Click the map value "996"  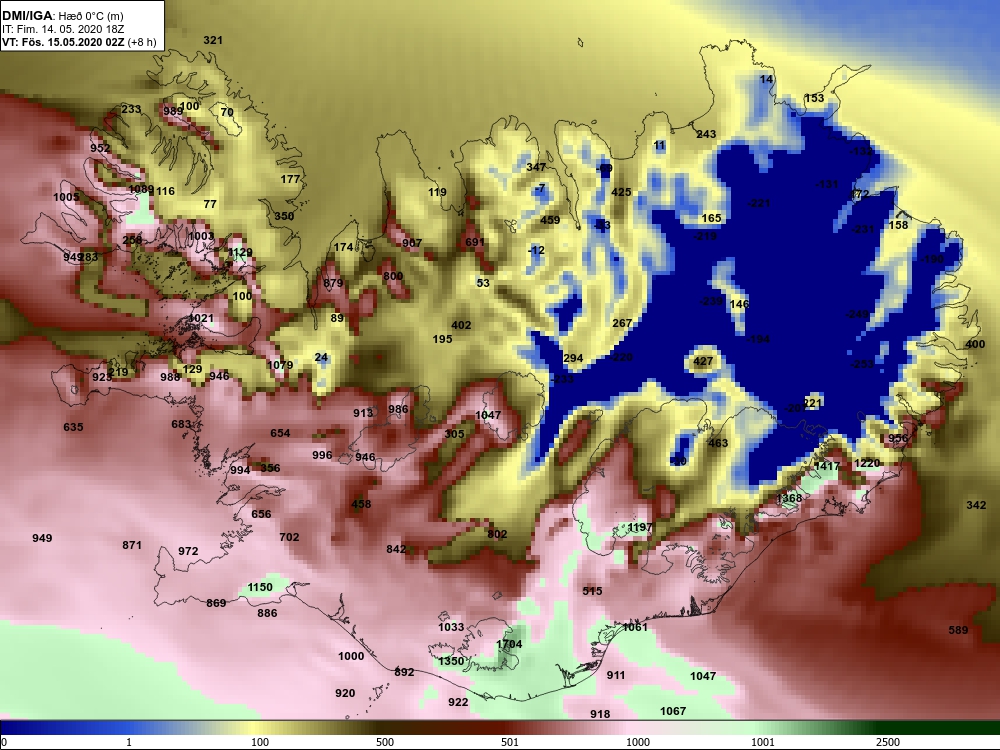point(322,455)
